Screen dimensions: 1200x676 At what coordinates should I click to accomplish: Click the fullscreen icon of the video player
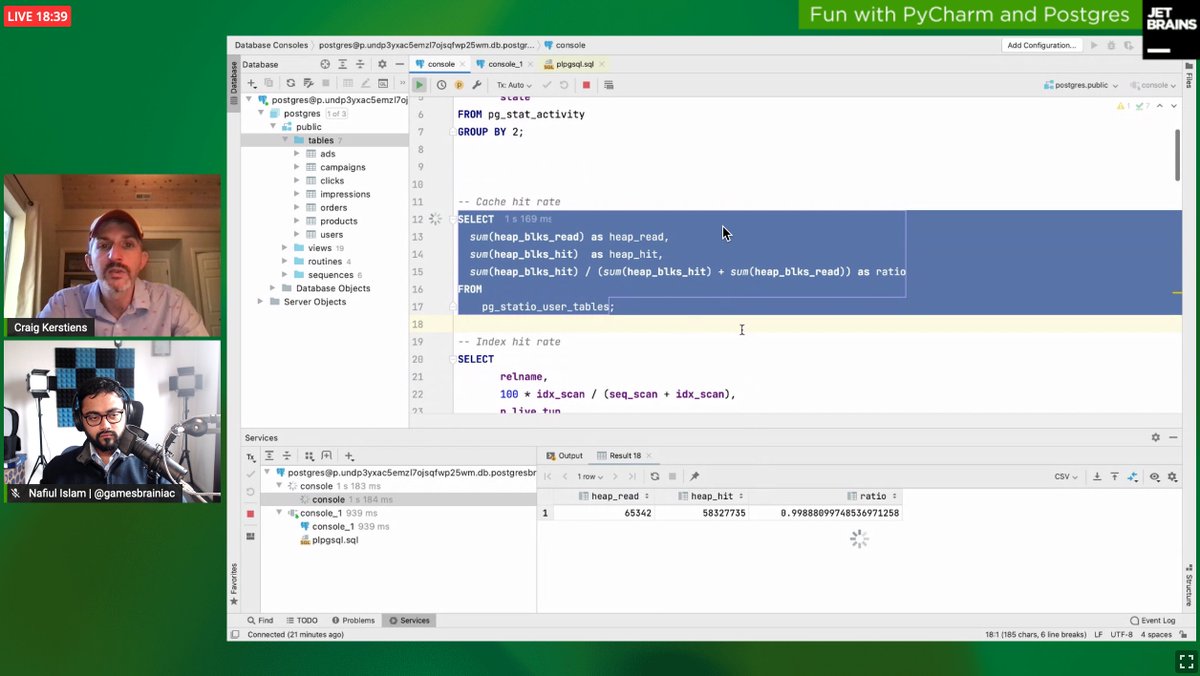(x=1186, y=661)
